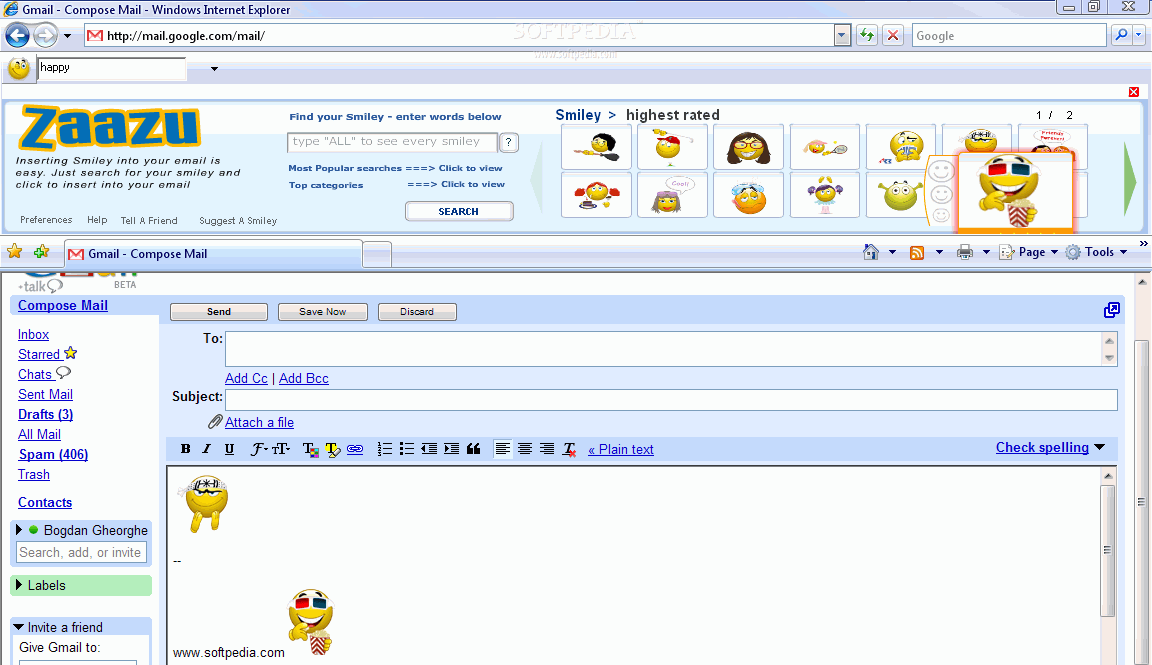Open the font size picker
This screenshot has height=665, width=1152.
coord(281,449)
